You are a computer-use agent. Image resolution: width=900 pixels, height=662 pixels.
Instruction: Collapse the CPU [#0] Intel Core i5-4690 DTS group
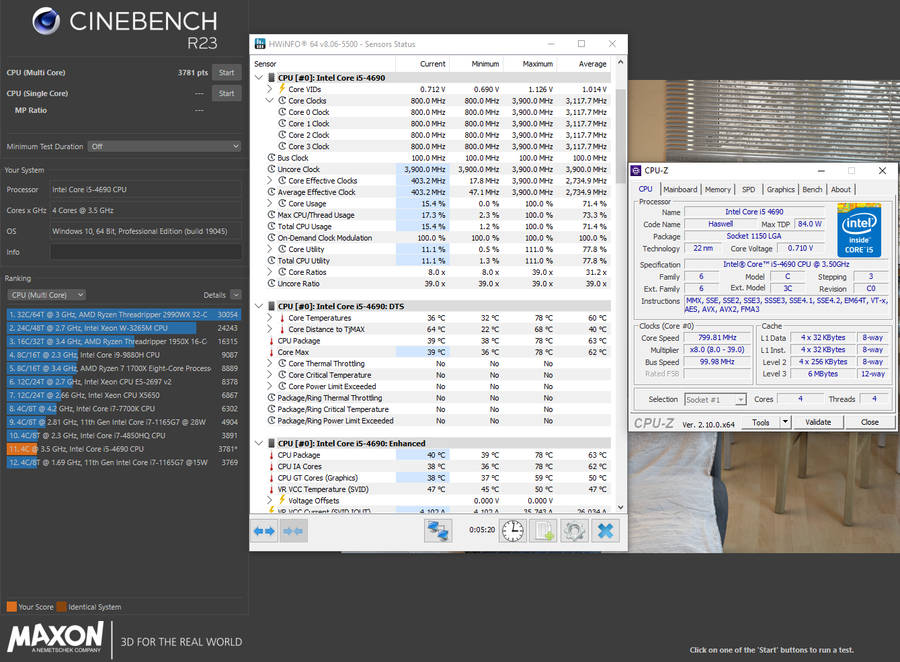point(259,306)
